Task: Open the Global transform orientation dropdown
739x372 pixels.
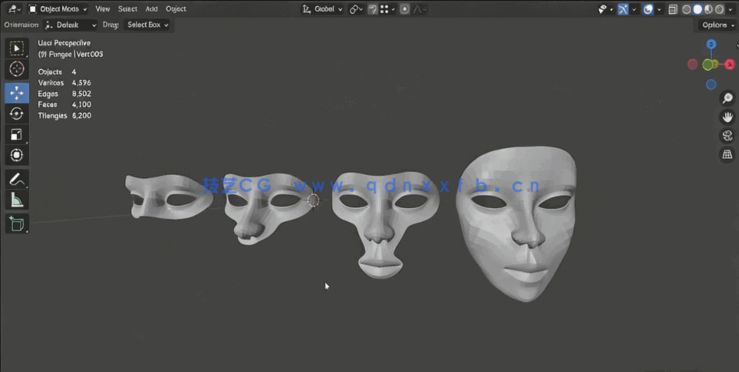Action: pos(322,9)
